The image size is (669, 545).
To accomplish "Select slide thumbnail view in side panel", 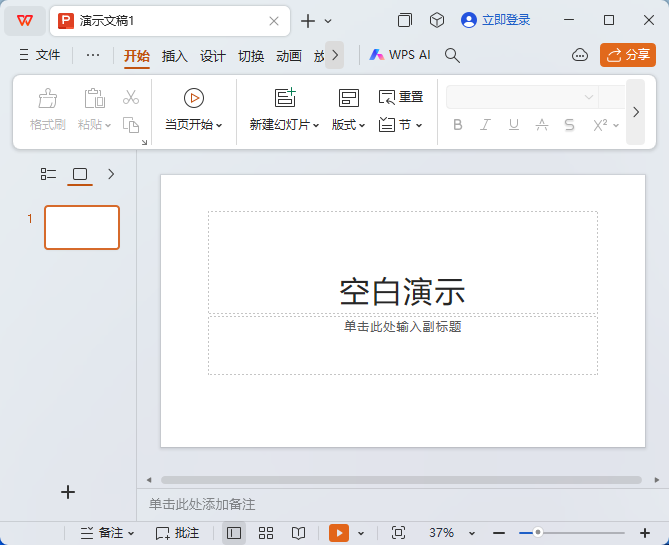I will 80,174.
